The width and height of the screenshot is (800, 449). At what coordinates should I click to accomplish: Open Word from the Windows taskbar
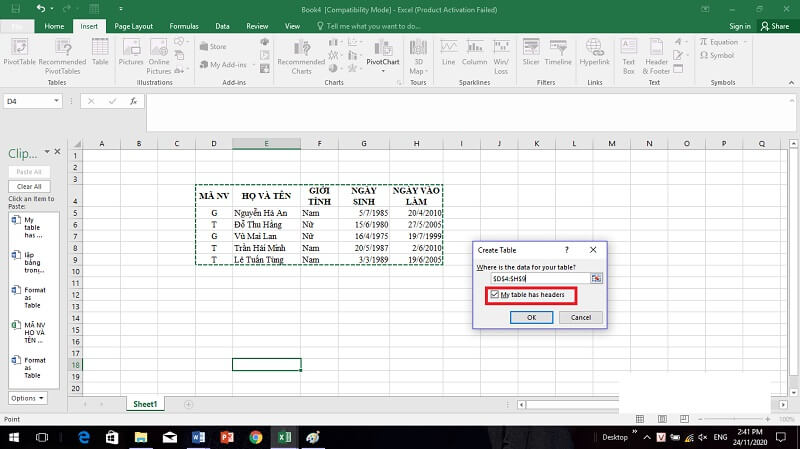[x=197, y=437]
